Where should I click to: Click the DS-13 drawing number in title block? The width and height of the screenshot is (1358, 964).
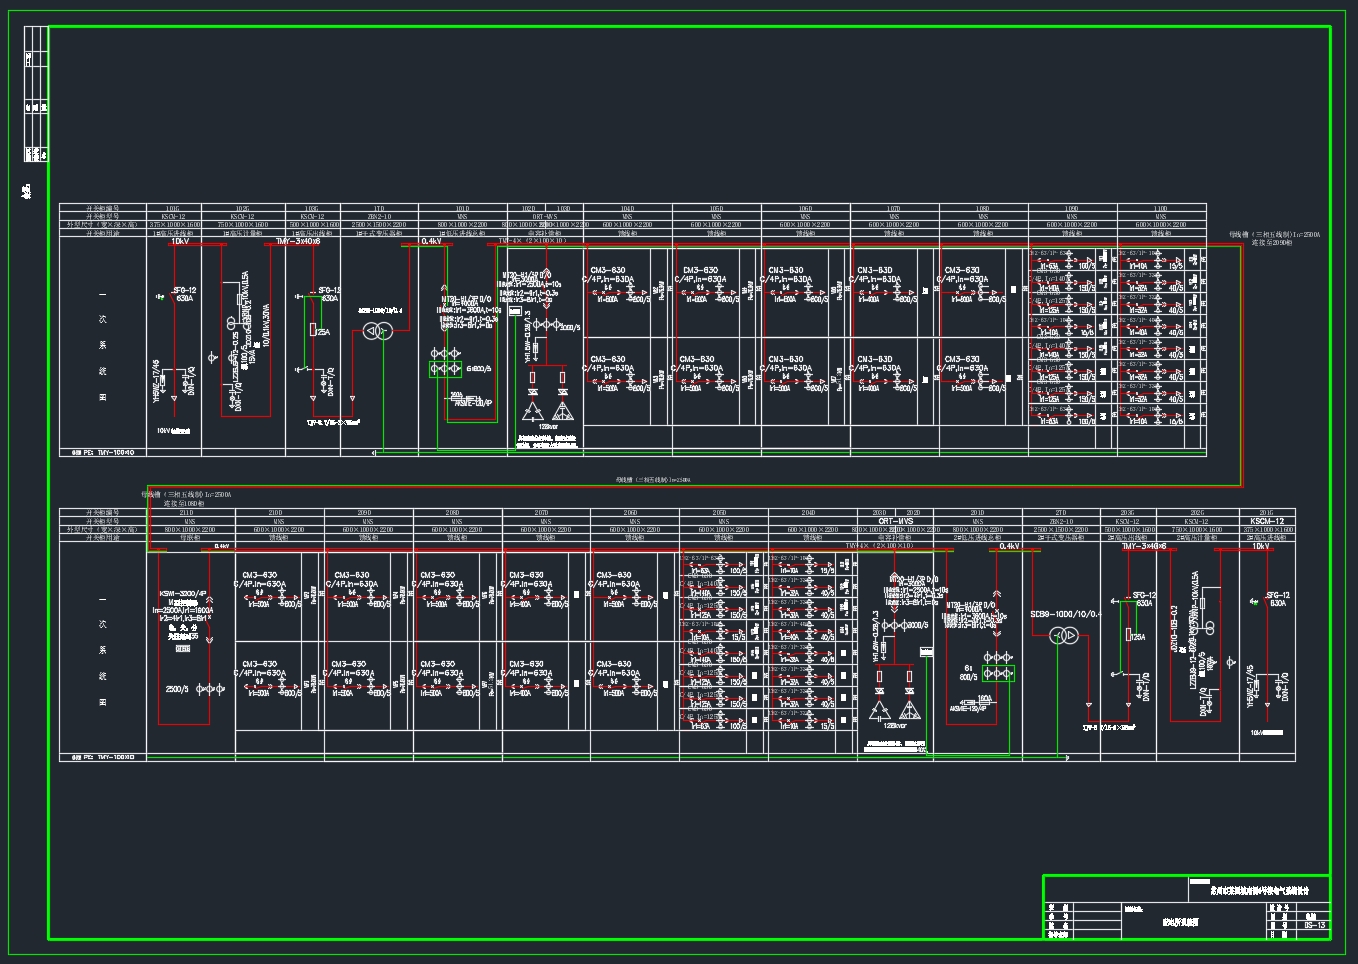[x=1314, y=925]
